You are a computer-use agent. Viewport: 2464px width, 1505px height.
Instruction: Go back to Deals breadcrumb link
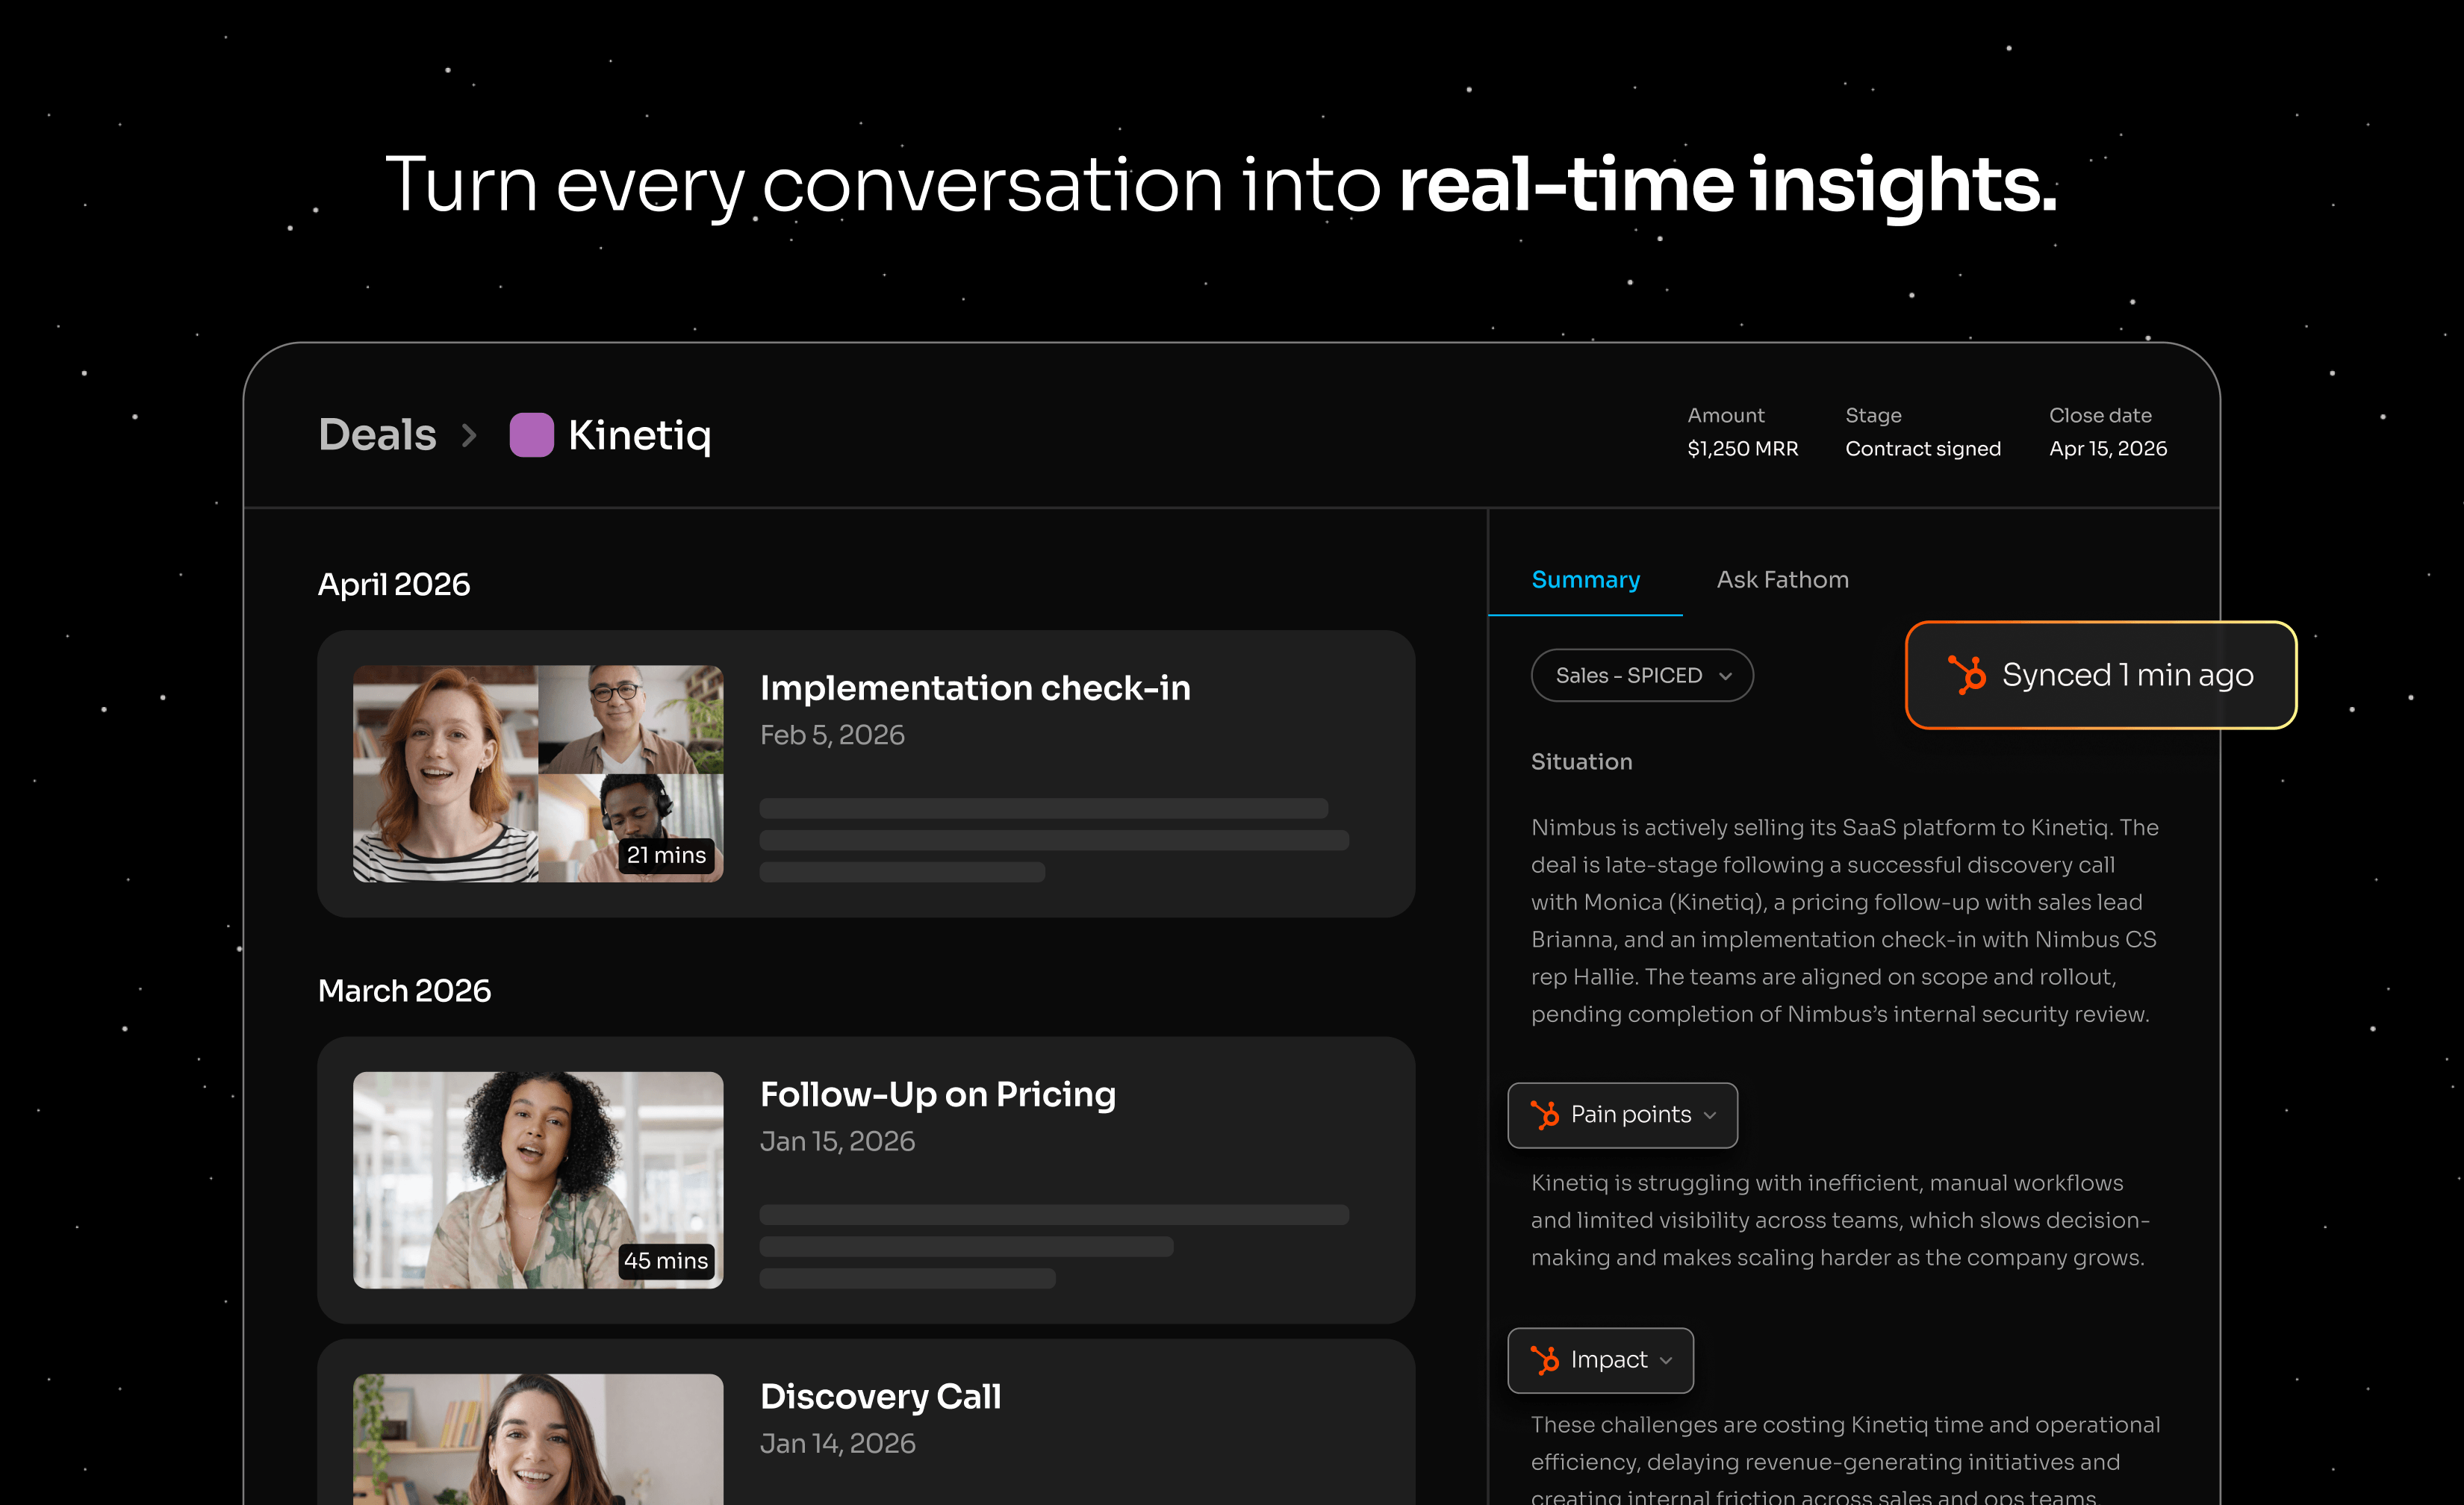(377, 435)
